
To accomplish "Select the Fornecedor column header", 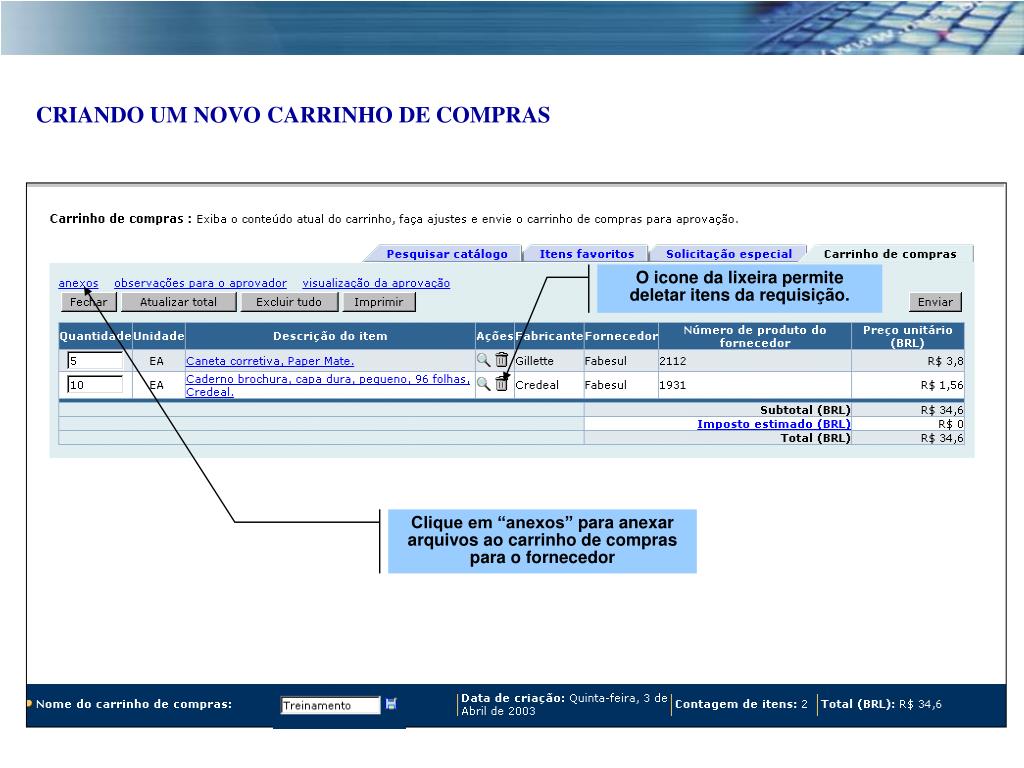I will [621, 336].
